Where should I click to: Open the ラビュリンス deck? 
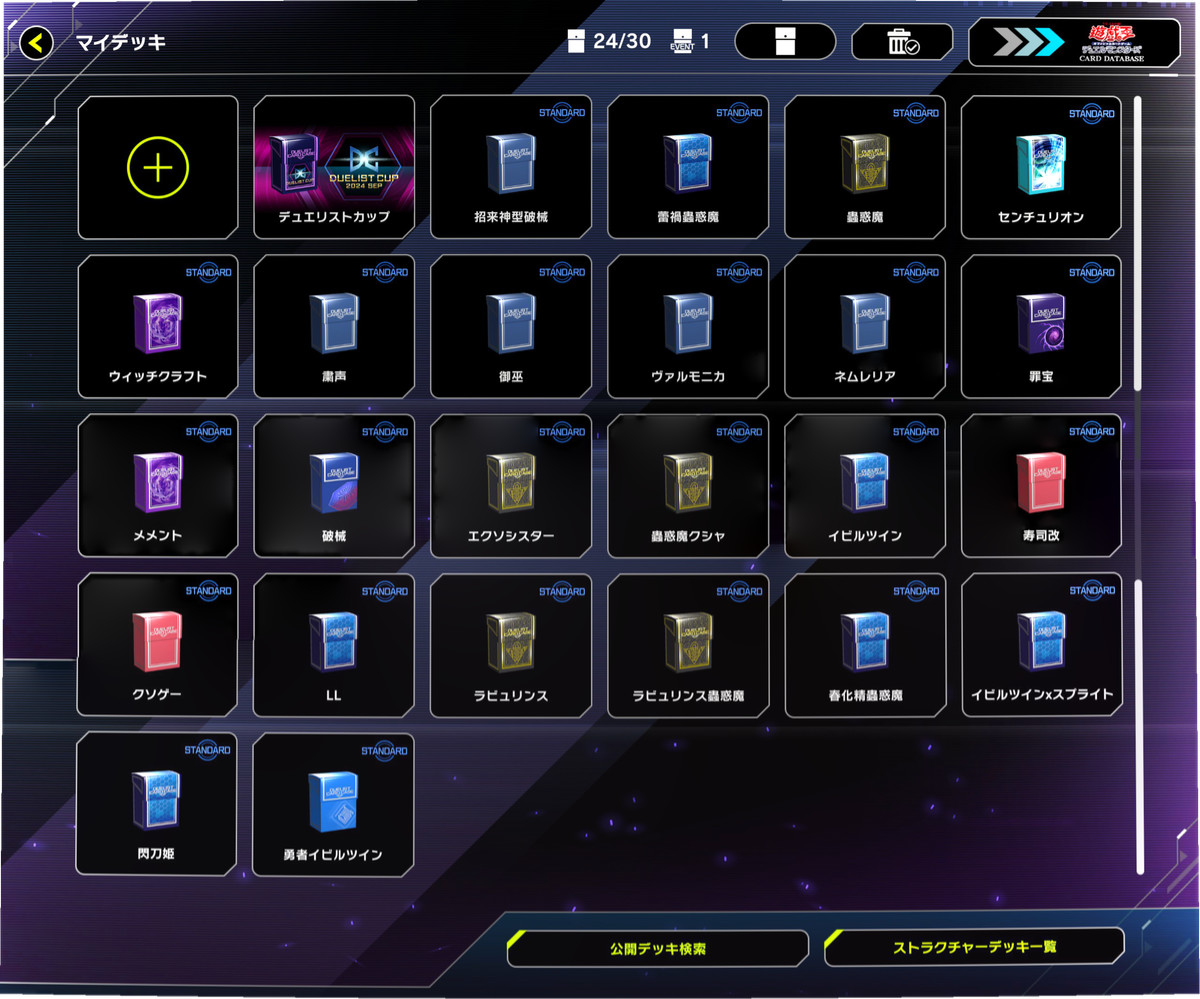(x=511, y=645)
